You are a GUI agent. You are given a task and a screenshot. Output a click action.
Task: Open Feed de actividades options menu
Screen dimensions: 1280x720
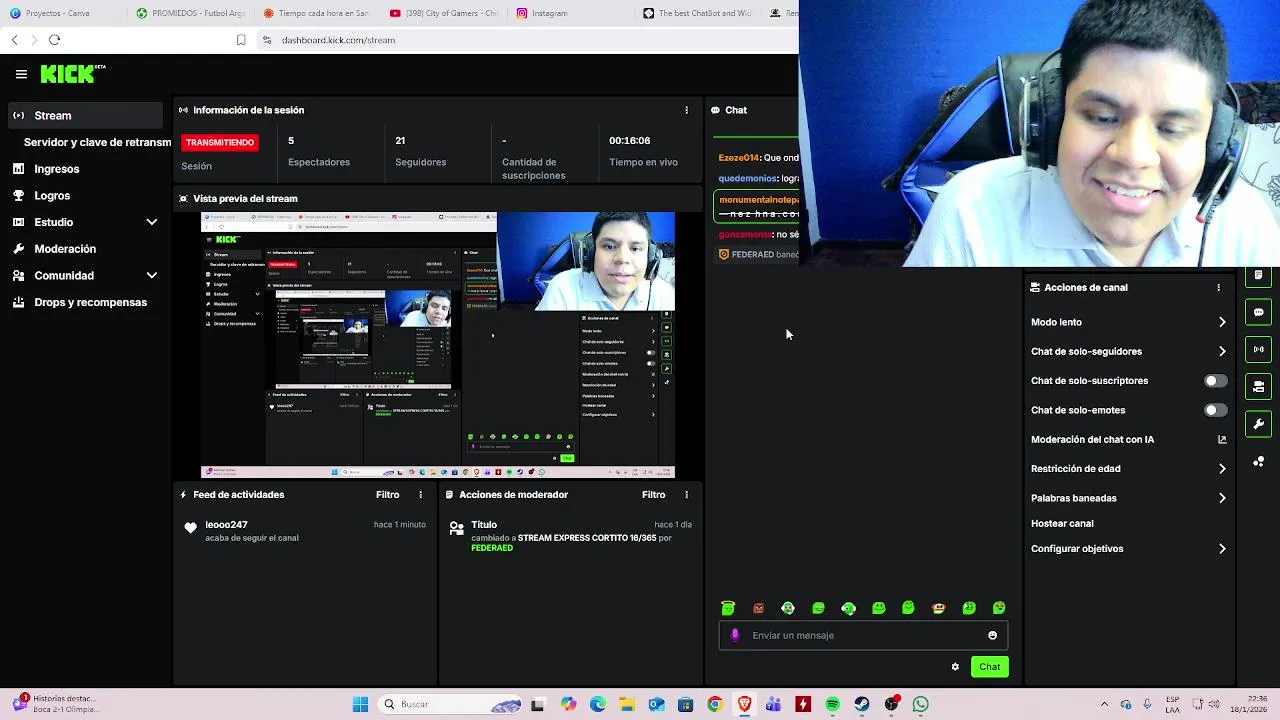click(x=420, y=495)
